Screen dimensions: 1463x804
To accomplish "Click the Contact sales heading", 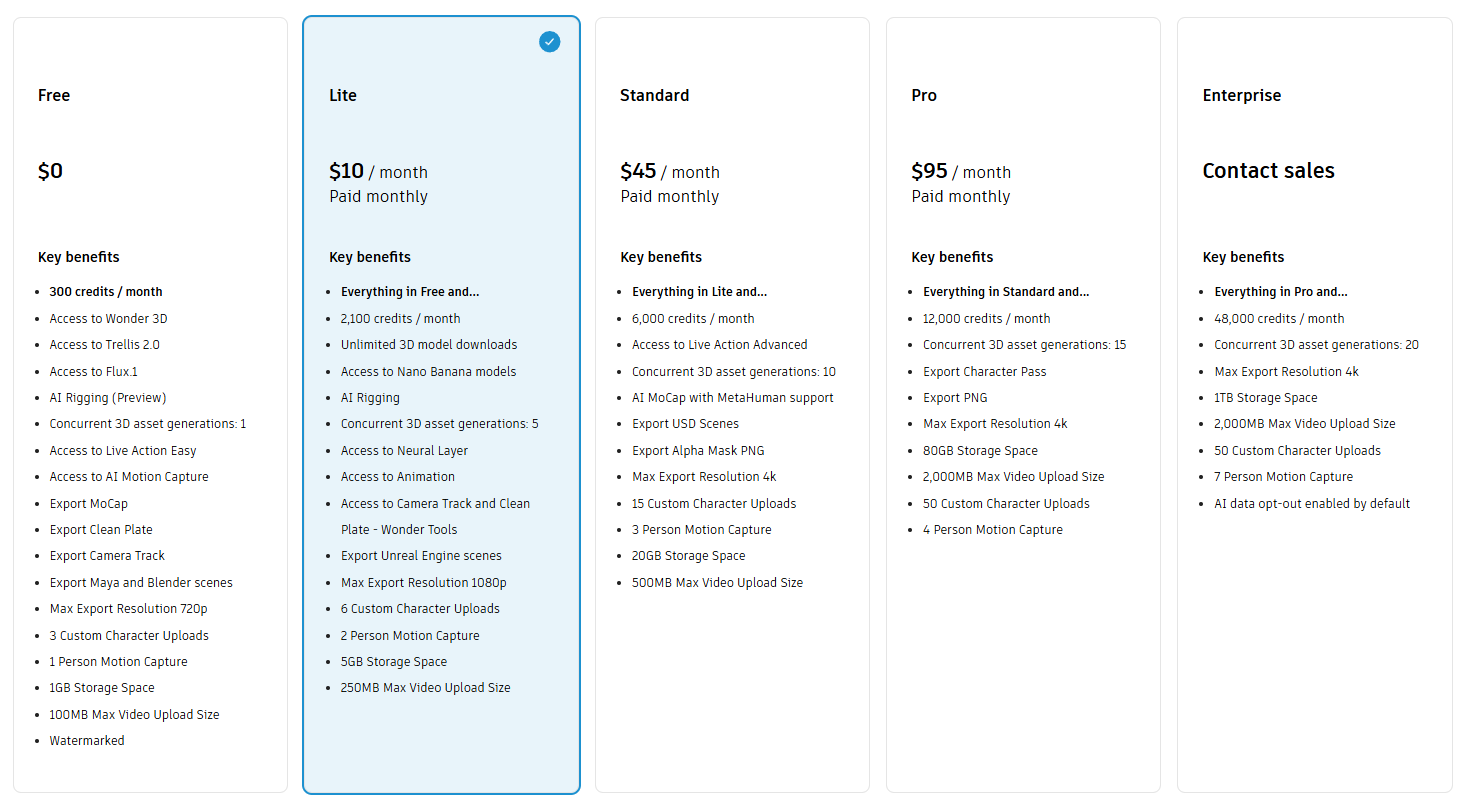I will point(1268,171).
